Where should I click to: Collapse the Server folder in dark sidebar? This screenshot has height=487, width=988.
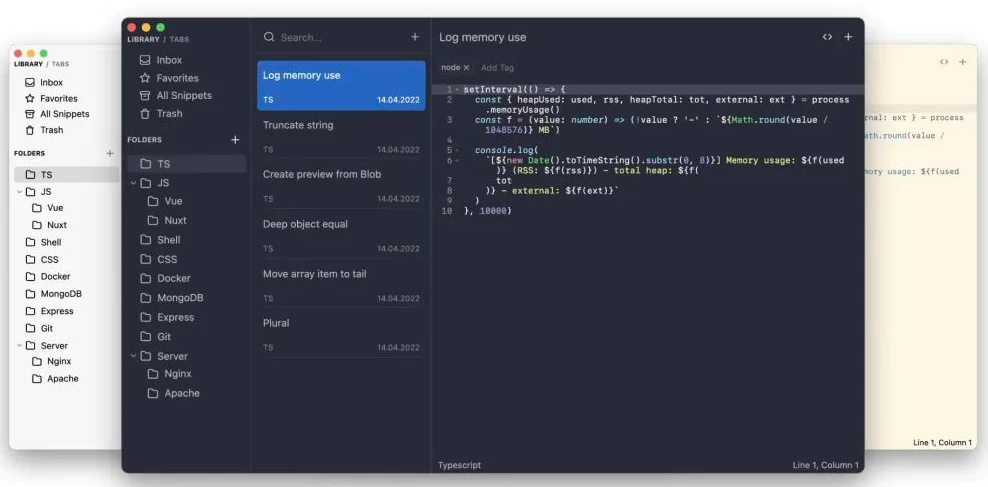[x=134, y=356]
